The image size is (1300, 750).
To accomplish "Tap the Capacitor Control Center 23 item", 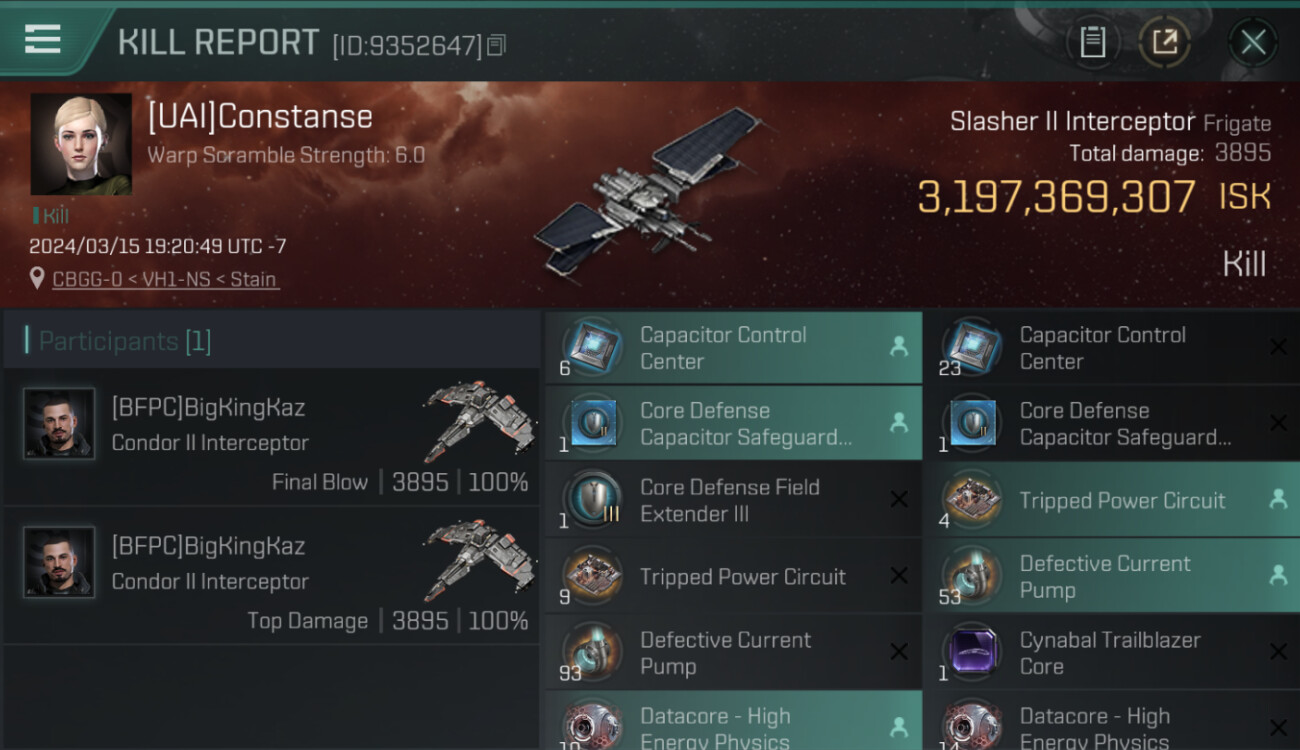I will [x=1111, y=347].
